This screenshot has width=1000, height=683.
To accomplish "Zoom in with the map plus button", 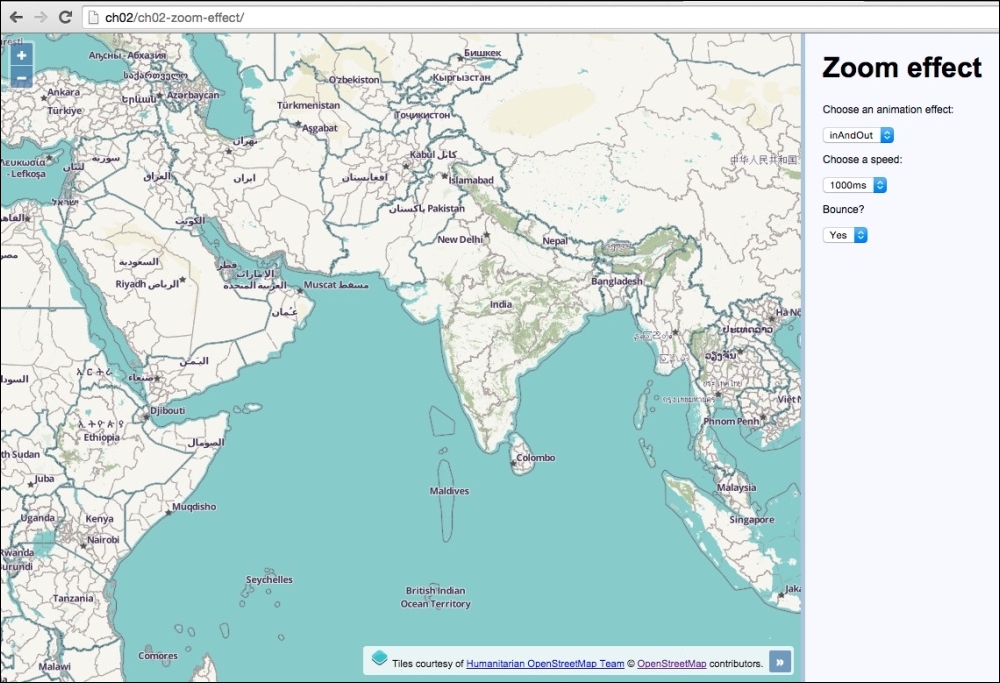I will pos(22,55).
